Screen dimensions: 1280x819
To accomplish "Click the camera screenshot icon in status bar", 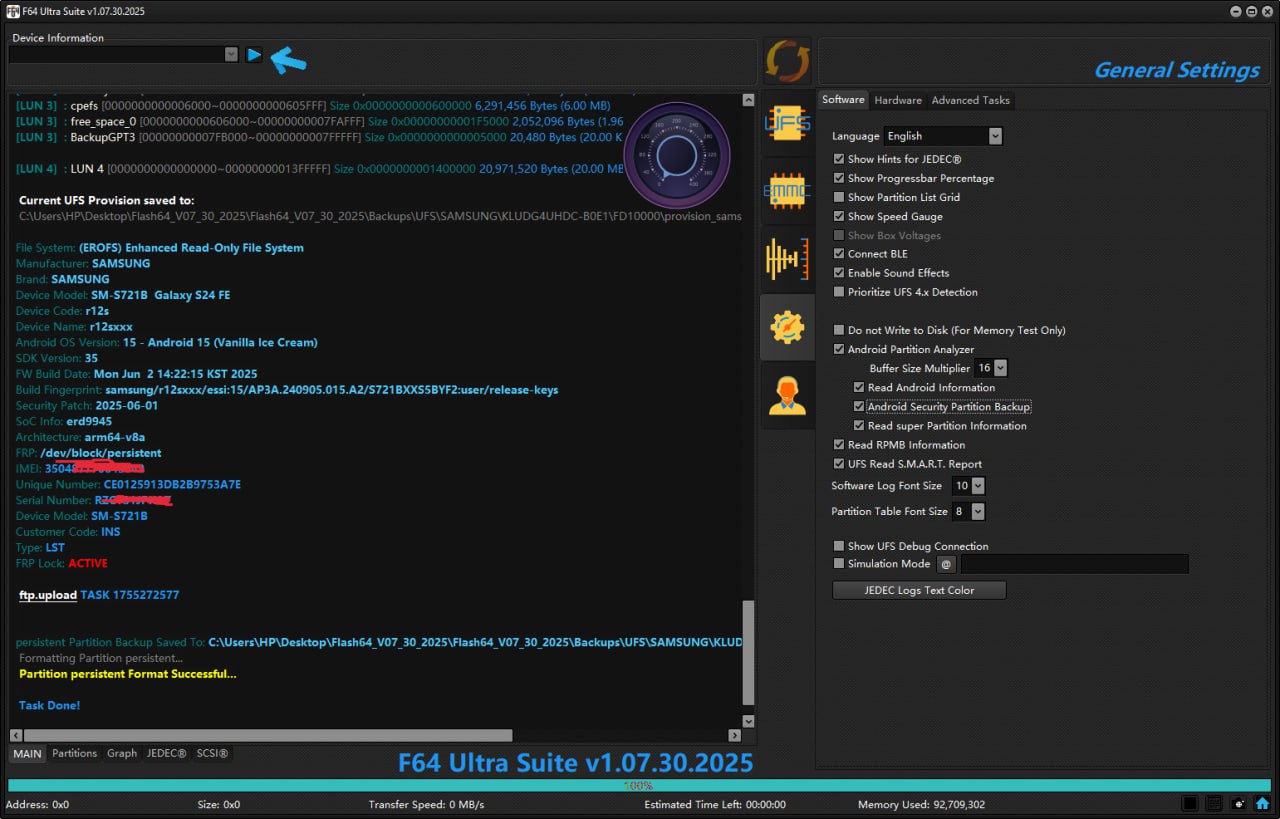I will tap(1238, 803).
